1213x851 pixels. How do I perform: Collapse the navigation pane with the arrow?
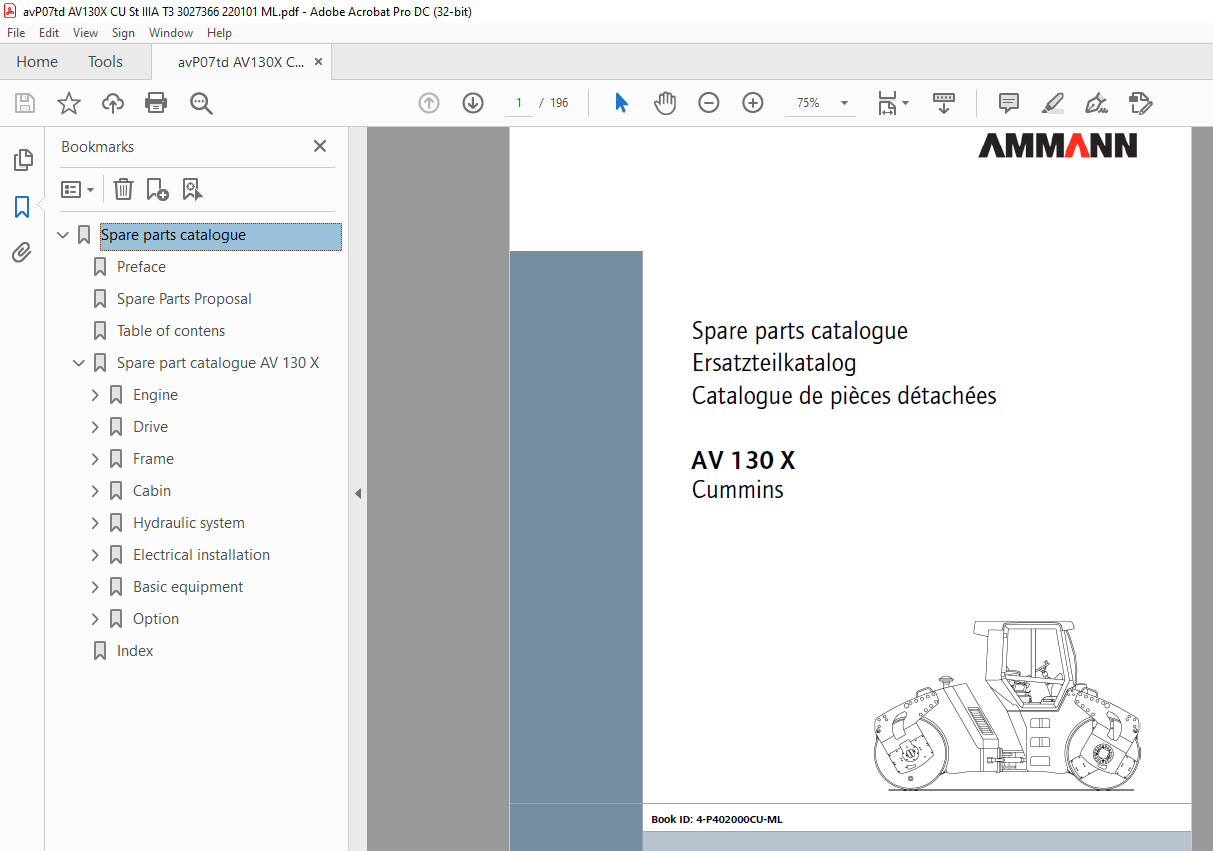pos(358,493)
